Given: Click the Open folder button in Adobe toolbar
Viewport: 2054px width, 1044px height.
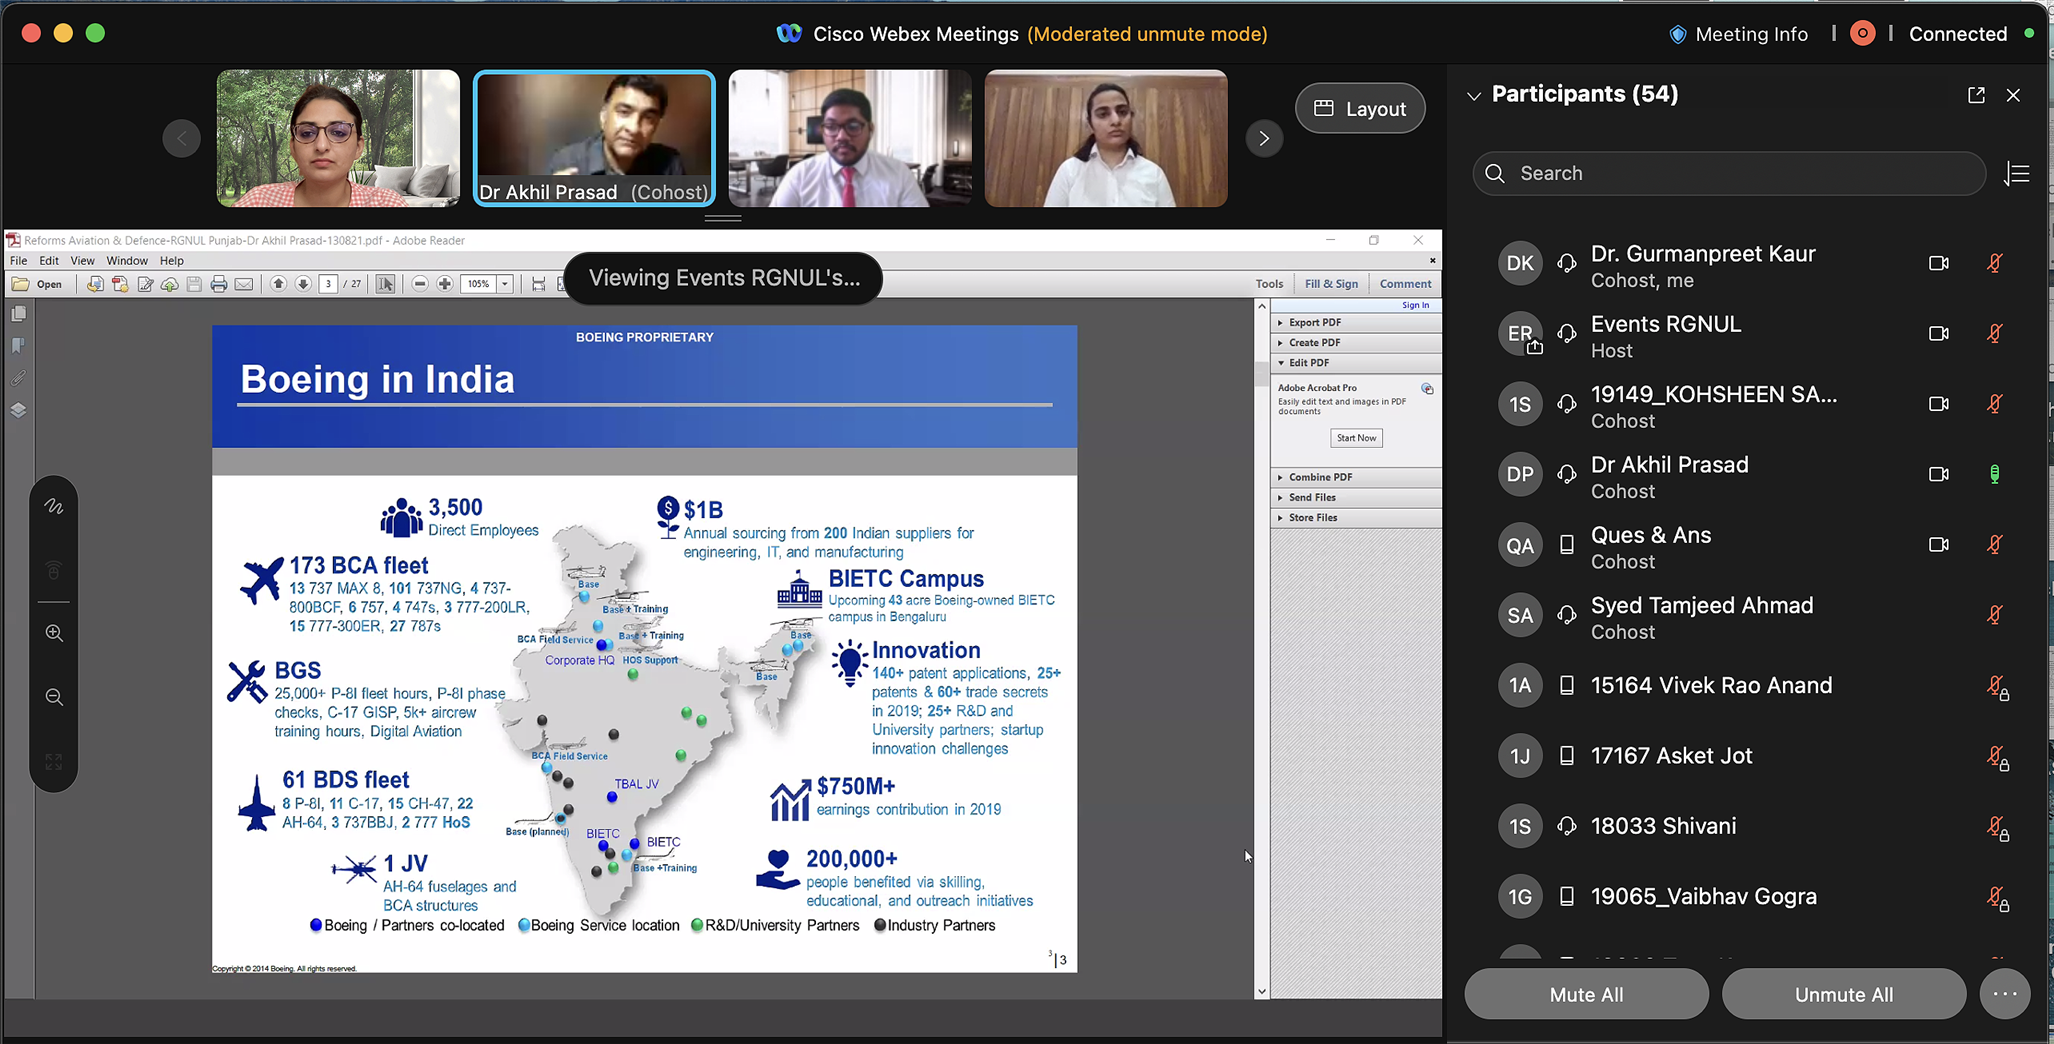Looking at the screenshot, I should pos(37,284).
